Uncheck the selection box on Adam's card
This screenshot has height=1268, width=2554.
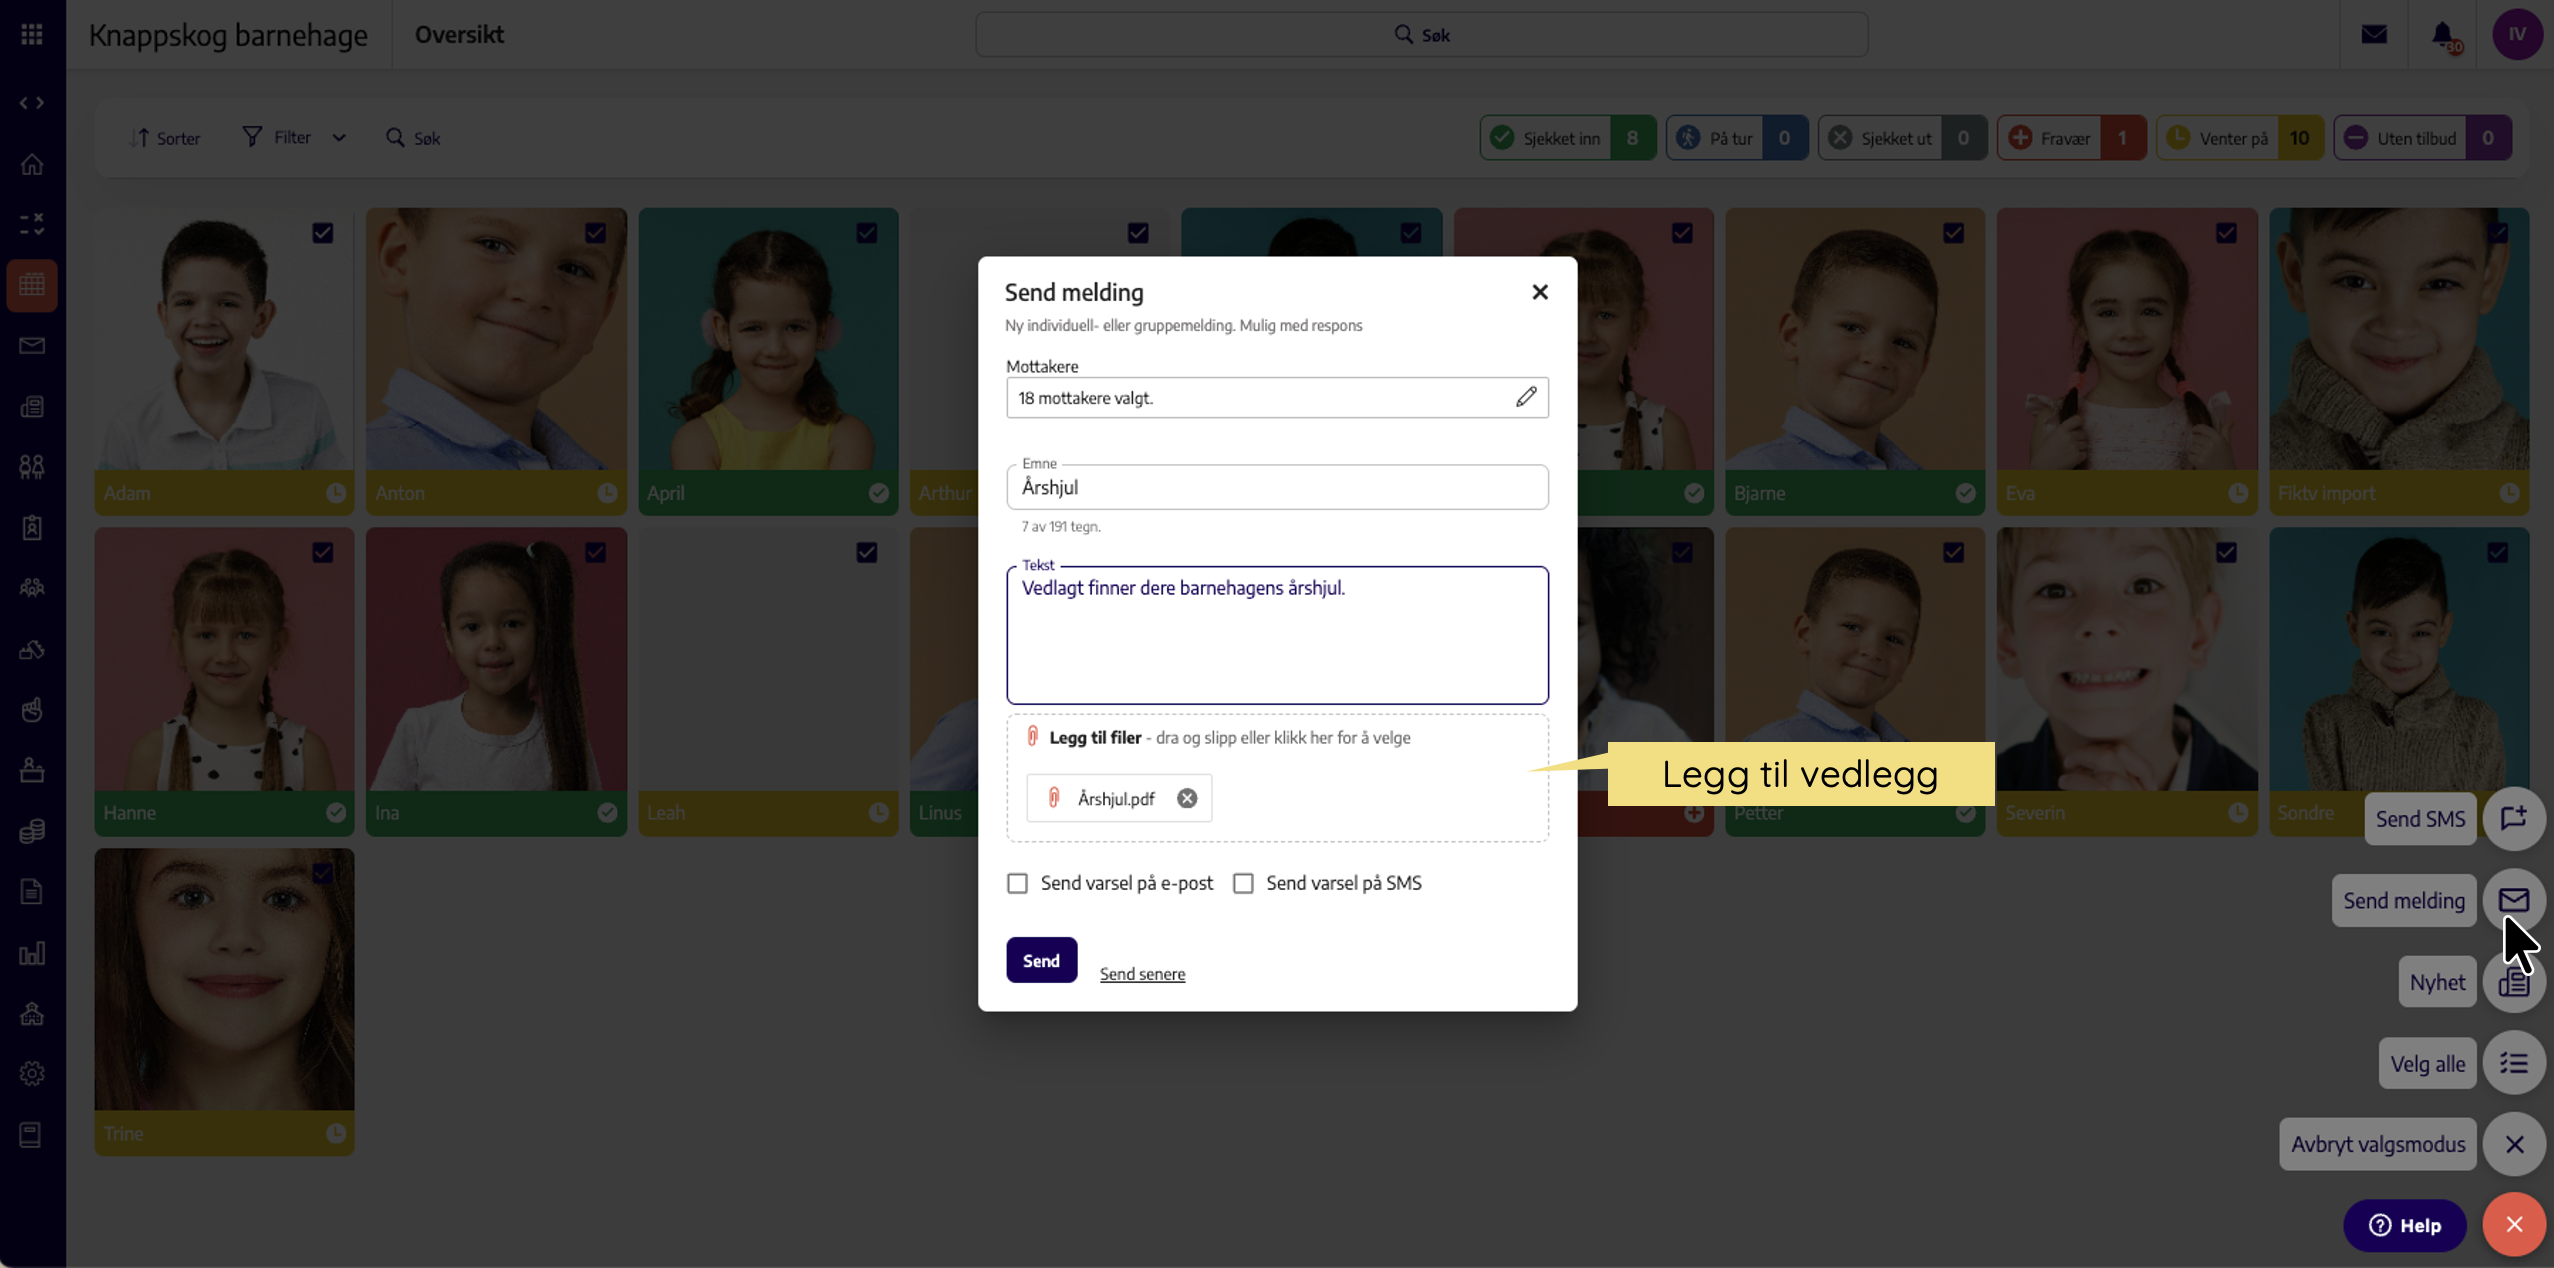pos(322,233)
